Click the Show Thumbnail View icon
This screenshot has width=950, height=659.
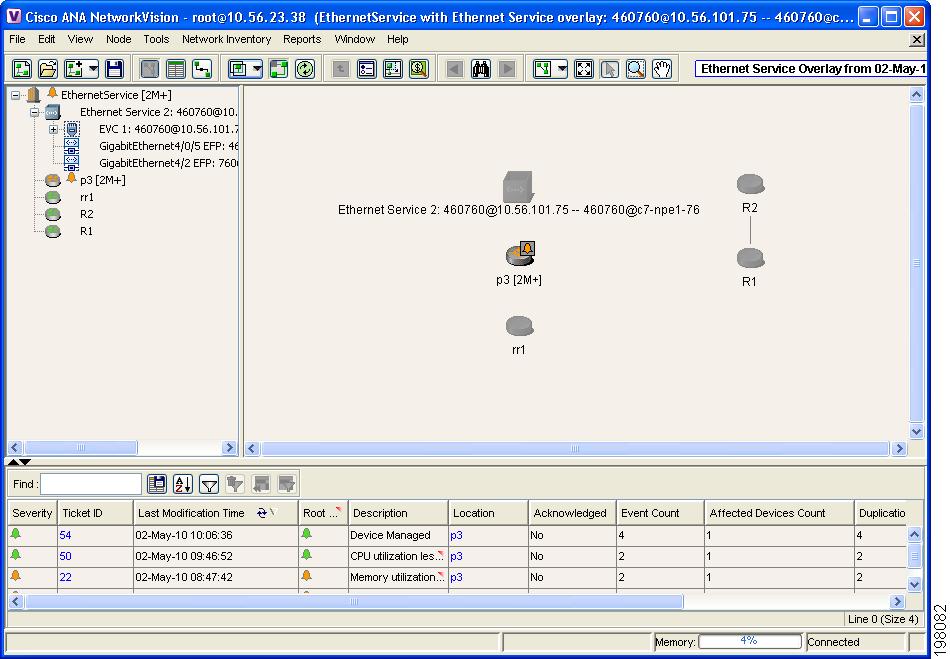pyautogui.click(x=393, y=68)
